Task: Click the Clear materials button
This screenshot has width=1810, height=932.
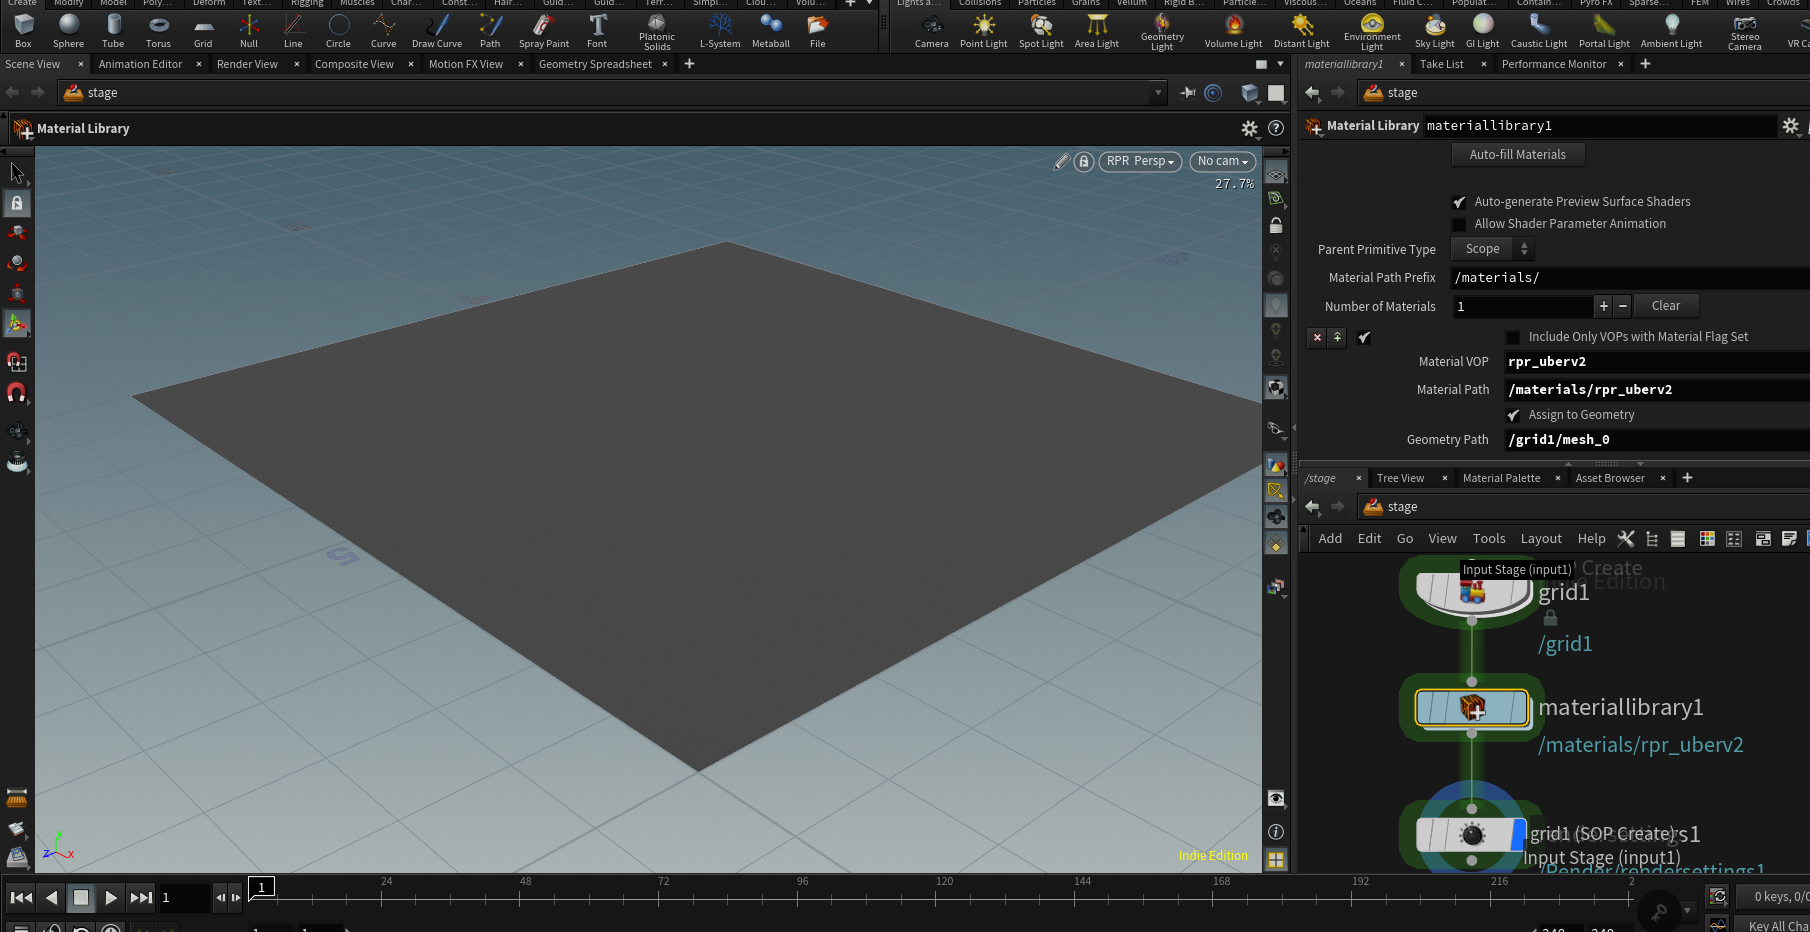Action: point(1665,306)
